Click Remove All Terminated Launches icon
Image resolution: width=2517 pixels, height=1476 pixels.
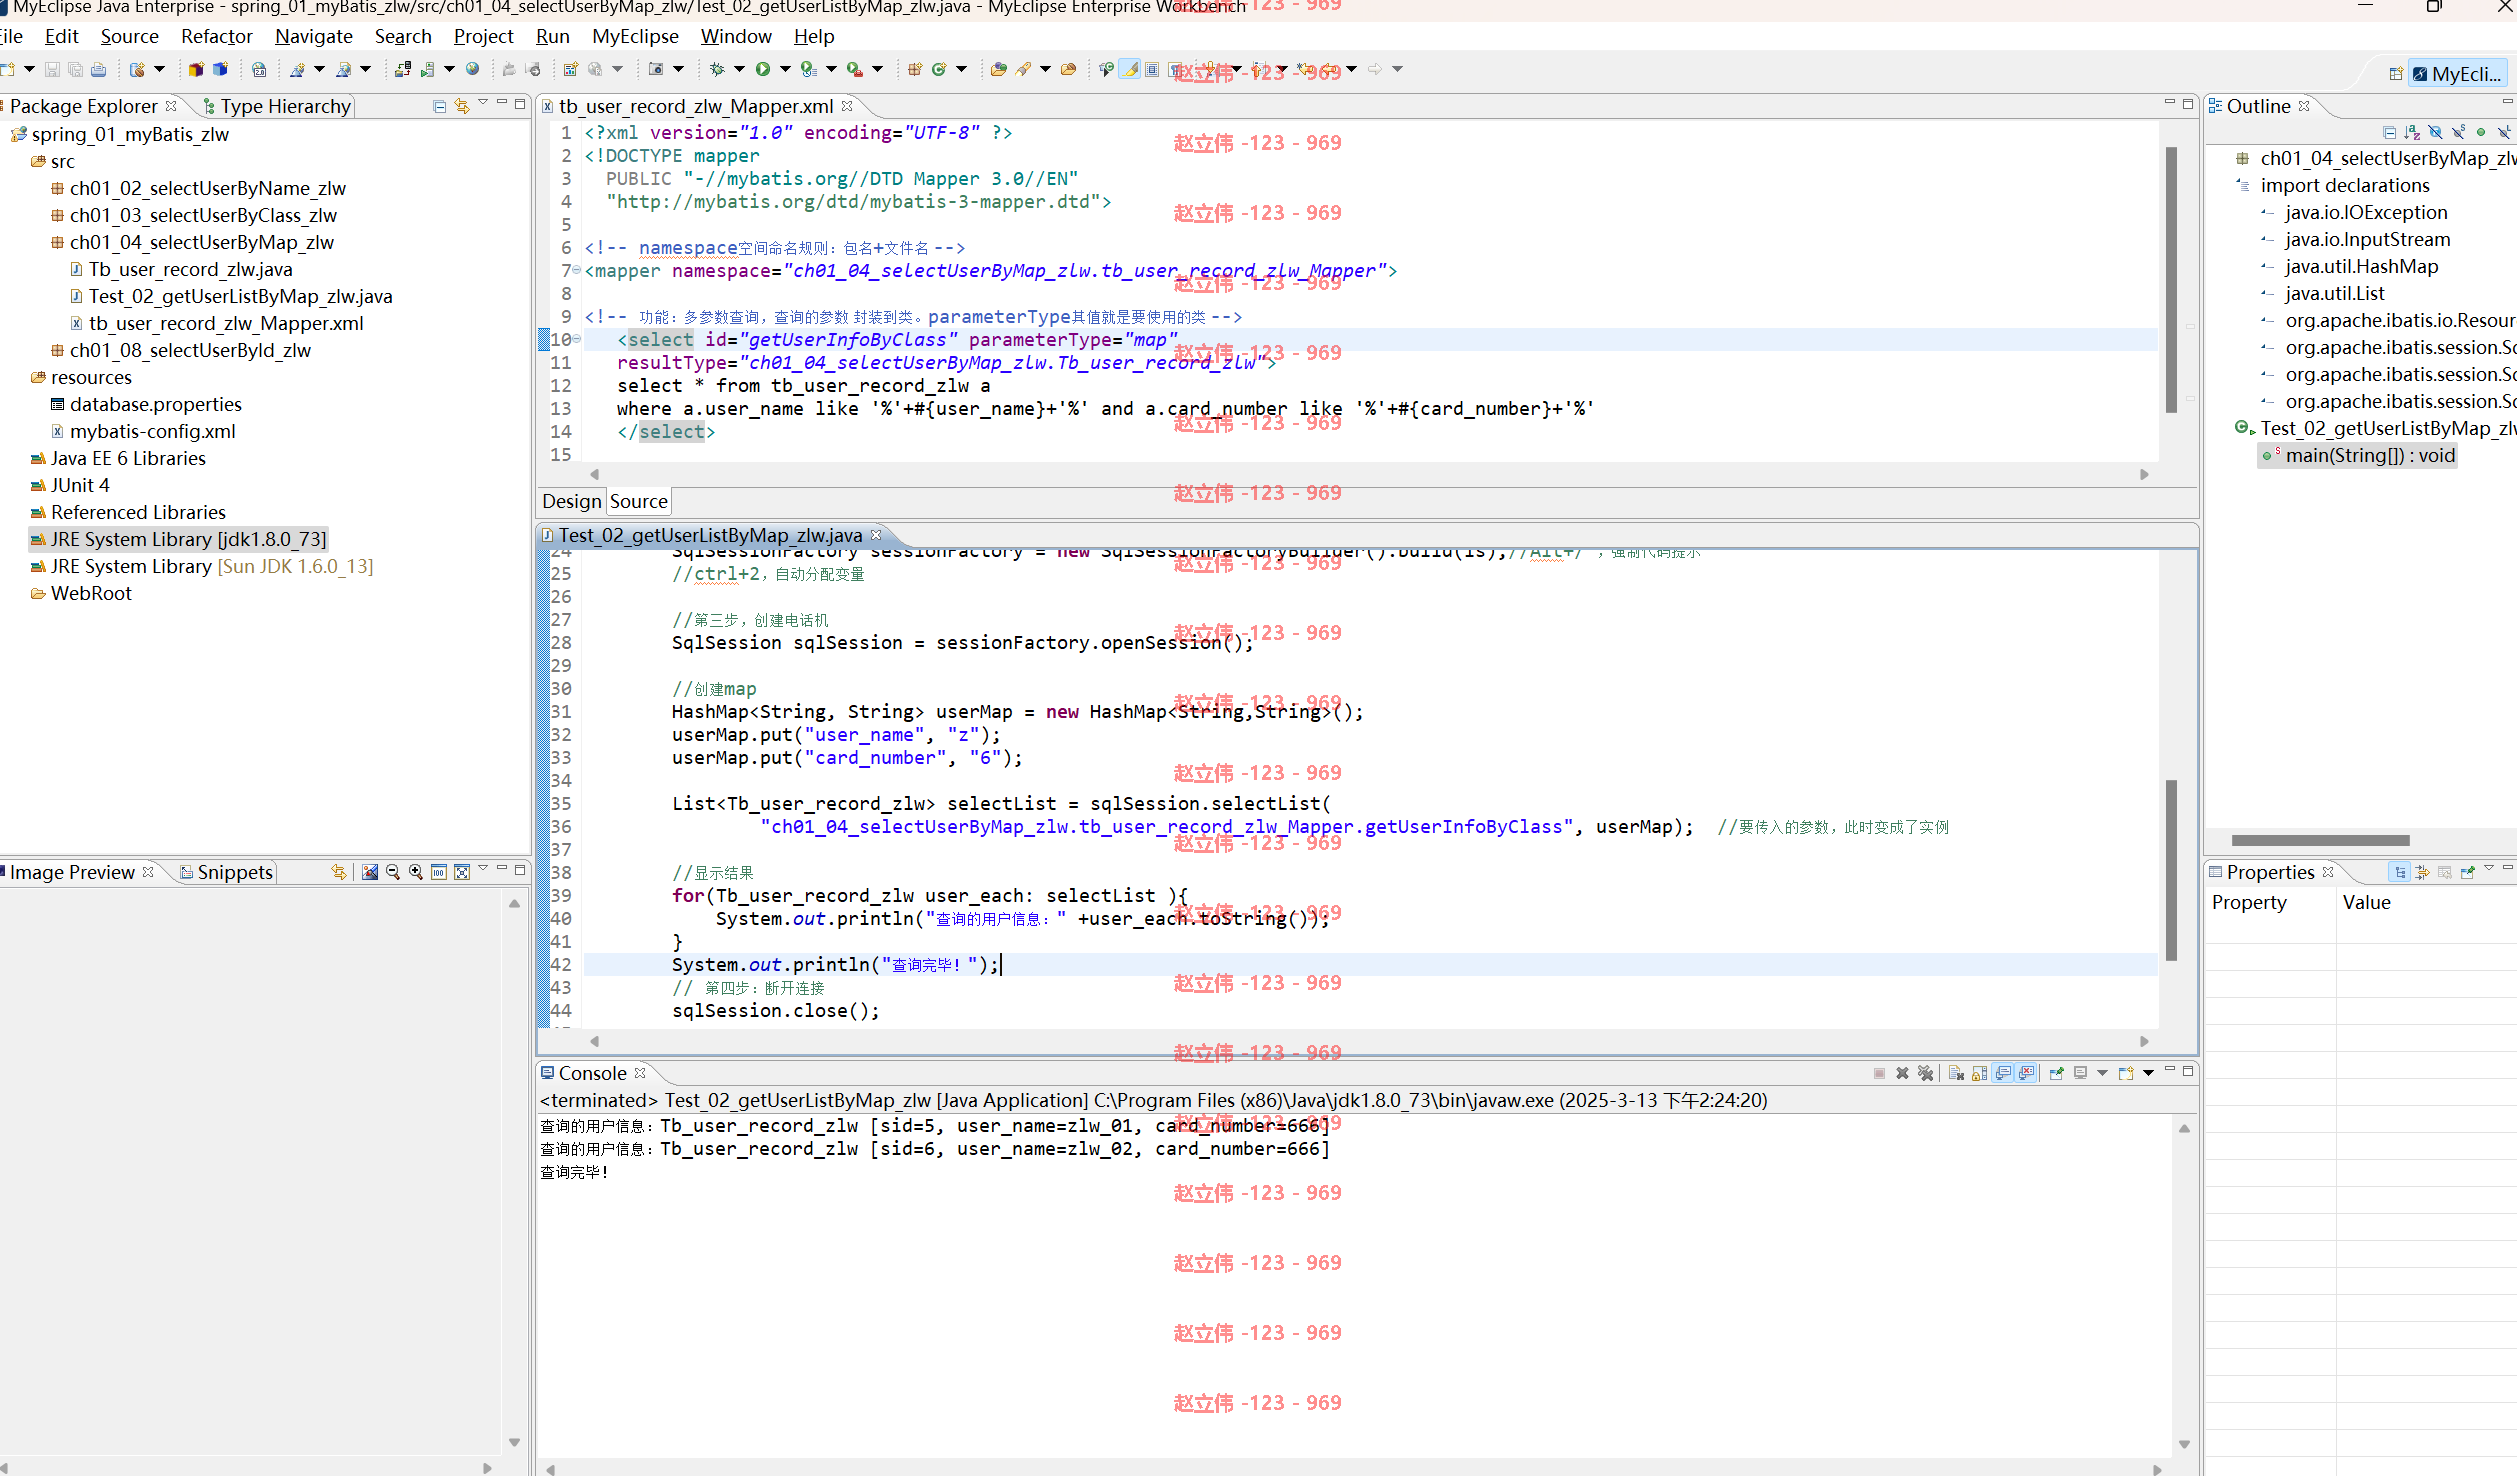click(x=1925, y=1073)
